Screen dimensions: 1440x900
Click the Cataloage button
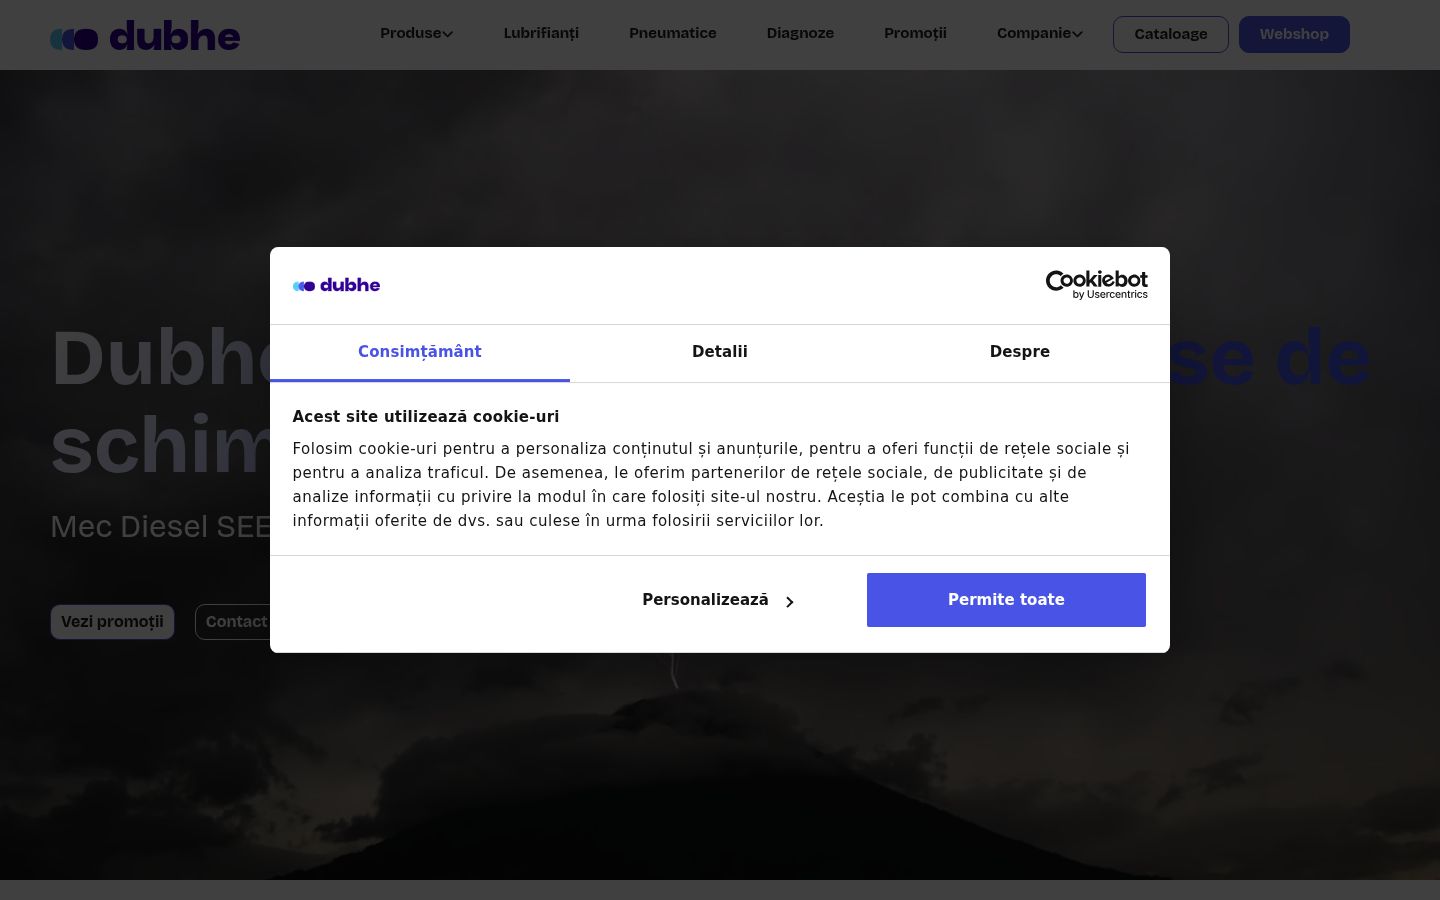click(1171, 34)
